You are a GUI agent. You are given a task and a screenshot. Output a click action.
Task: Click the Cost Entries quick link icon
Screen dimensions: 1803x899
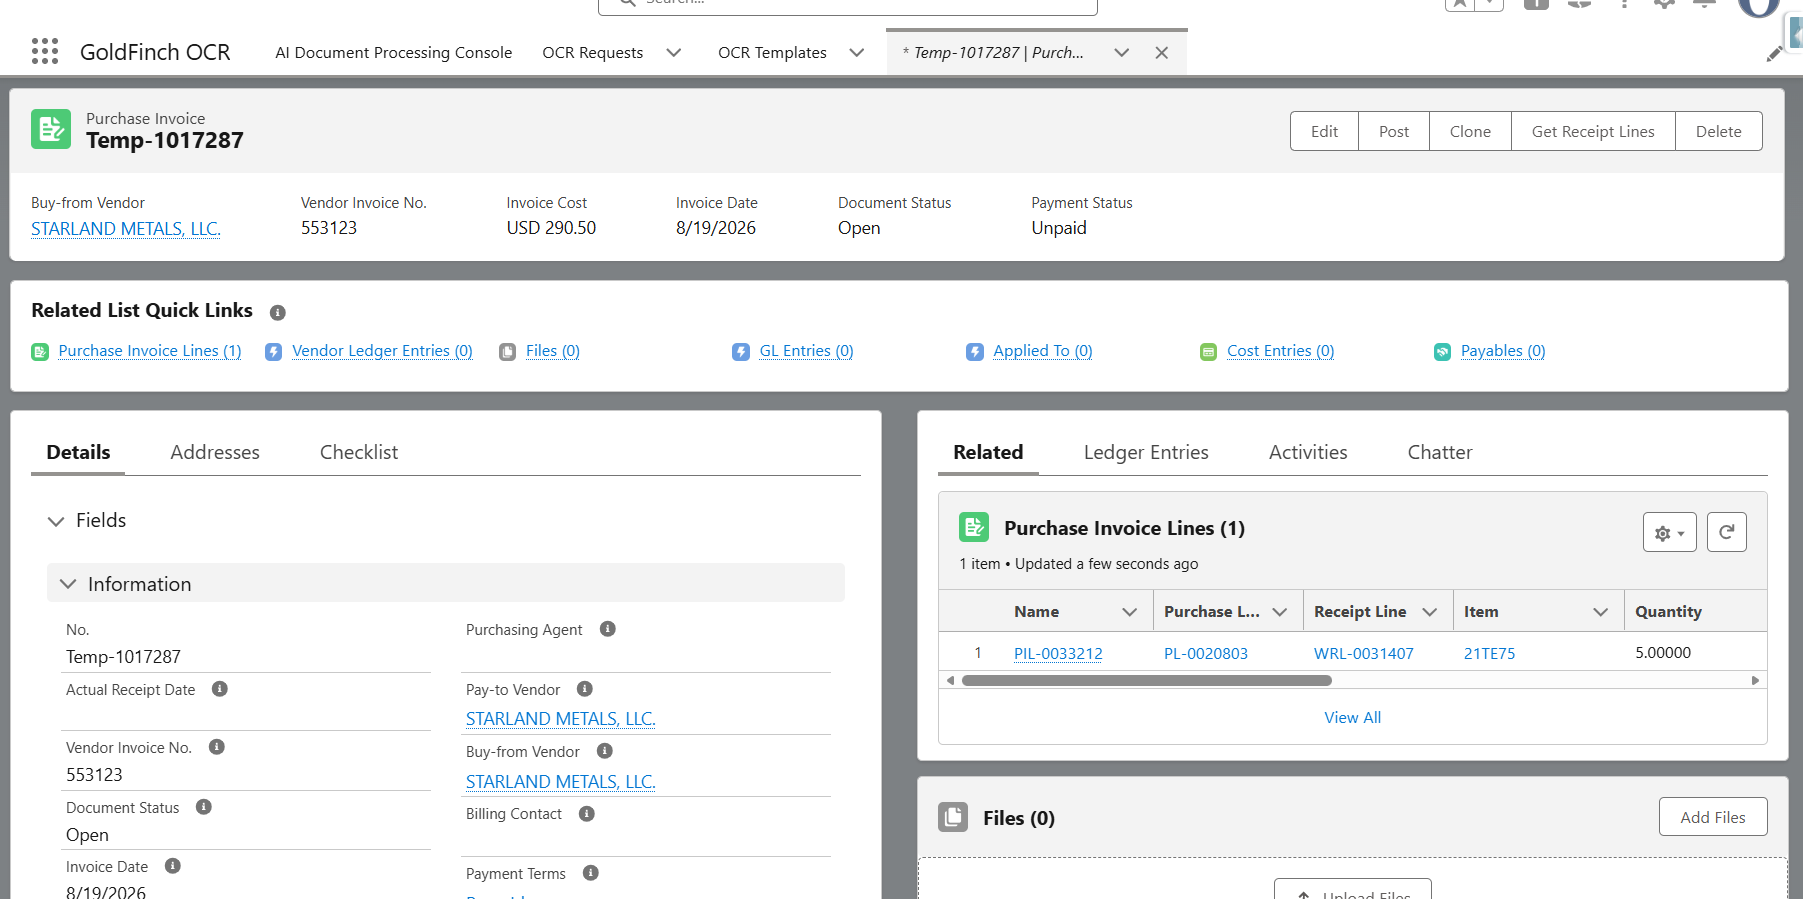click(x=1208, y=352)
